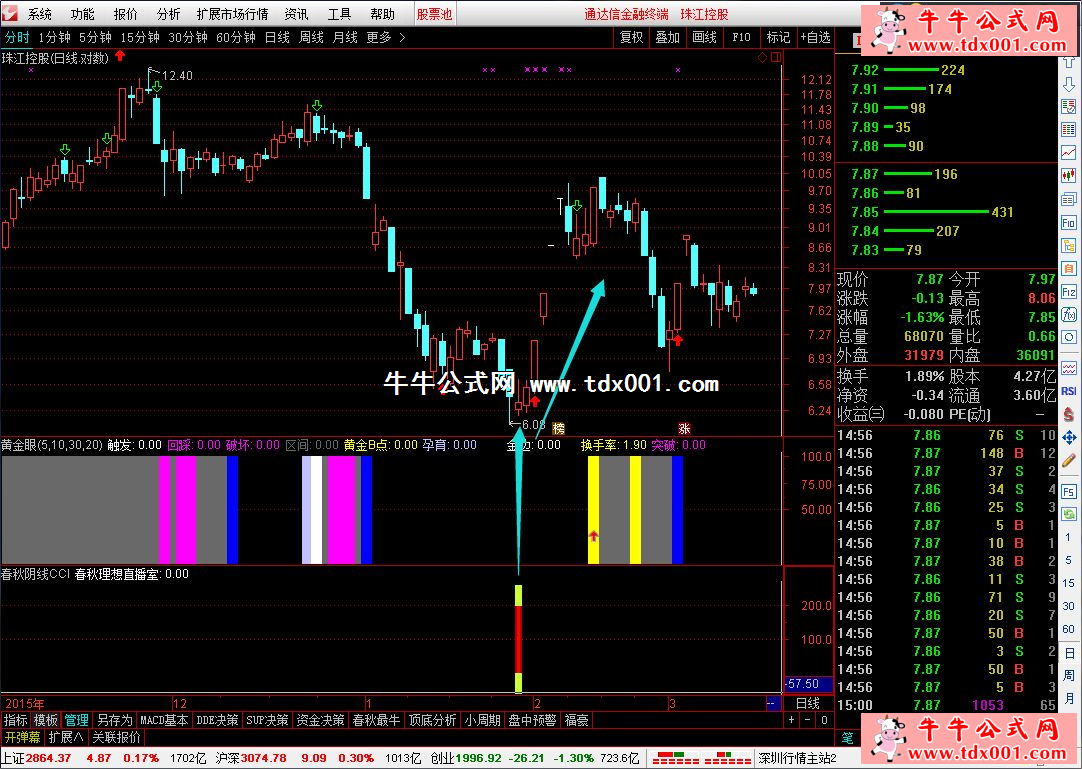Open the red line chart sidebar icon

1069,152
